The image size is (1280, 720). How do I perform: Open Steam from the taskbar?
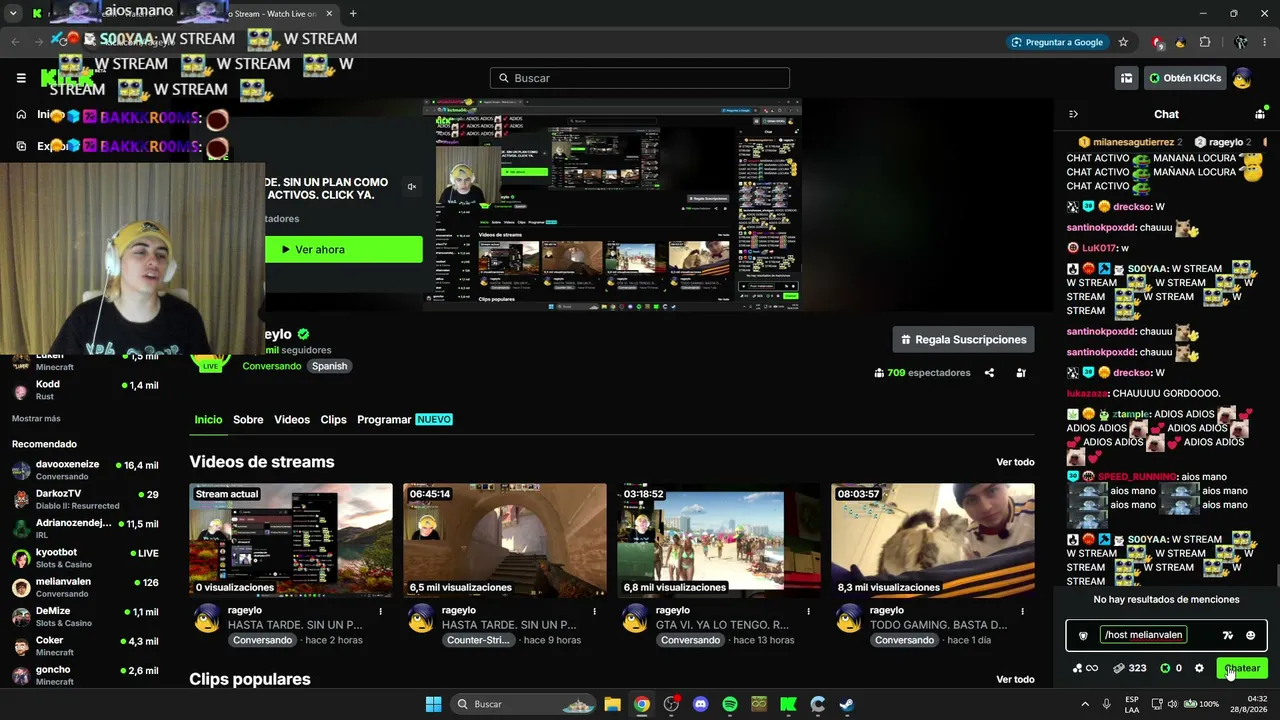click(846, 704)
